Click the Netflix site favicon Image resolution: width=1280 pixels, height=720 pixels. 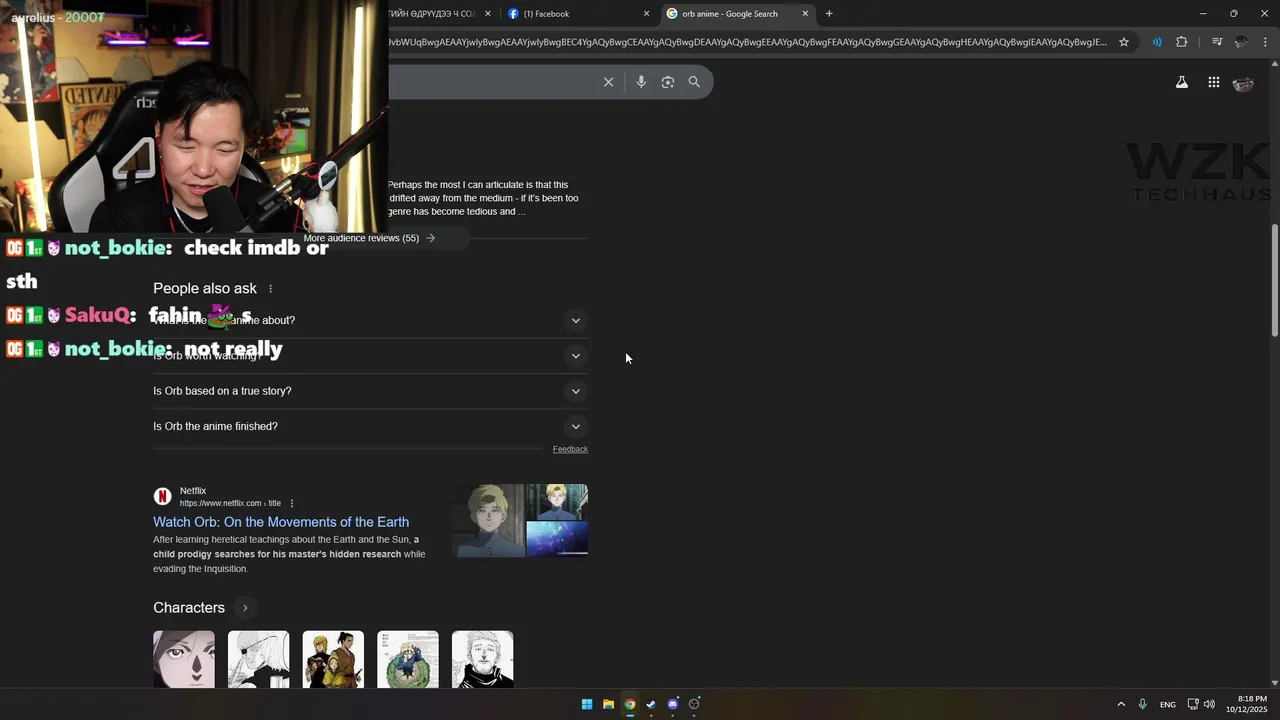tap(162, 497)
